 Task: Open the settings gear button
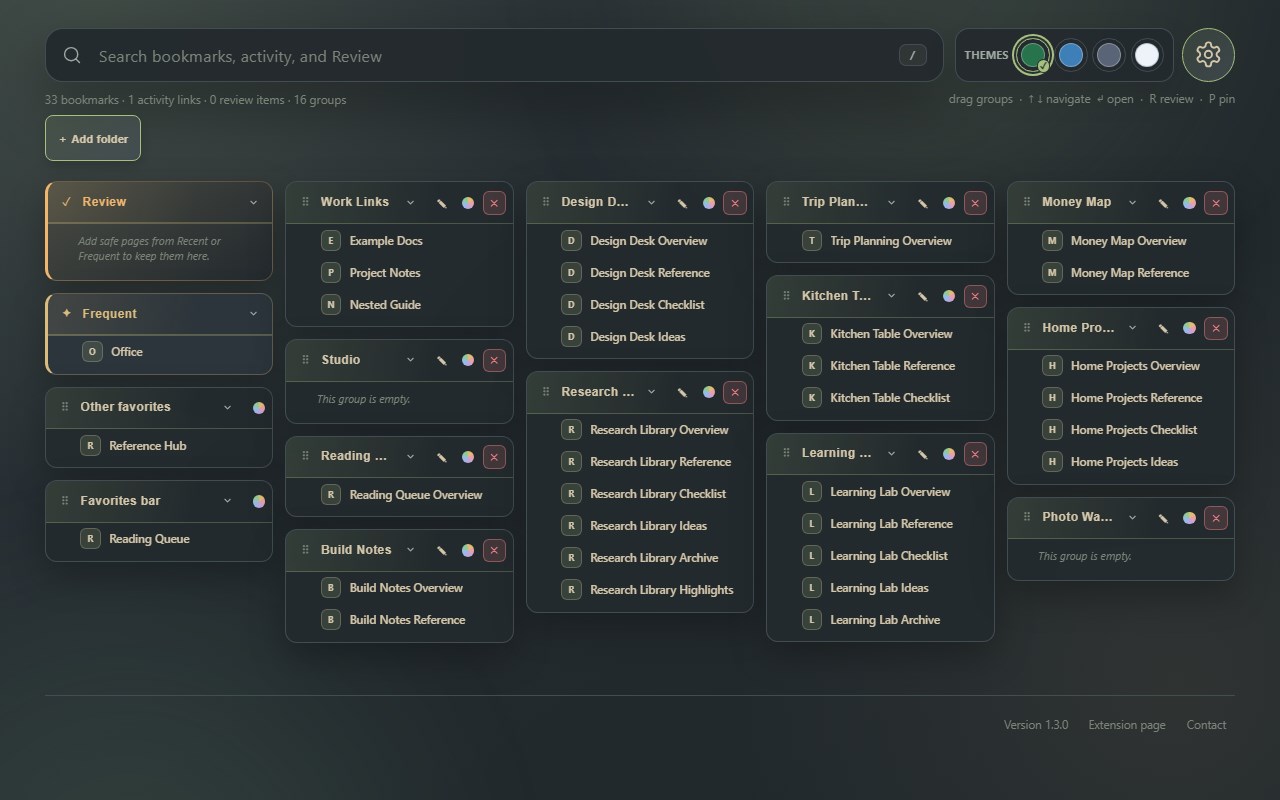point(1208,55)
